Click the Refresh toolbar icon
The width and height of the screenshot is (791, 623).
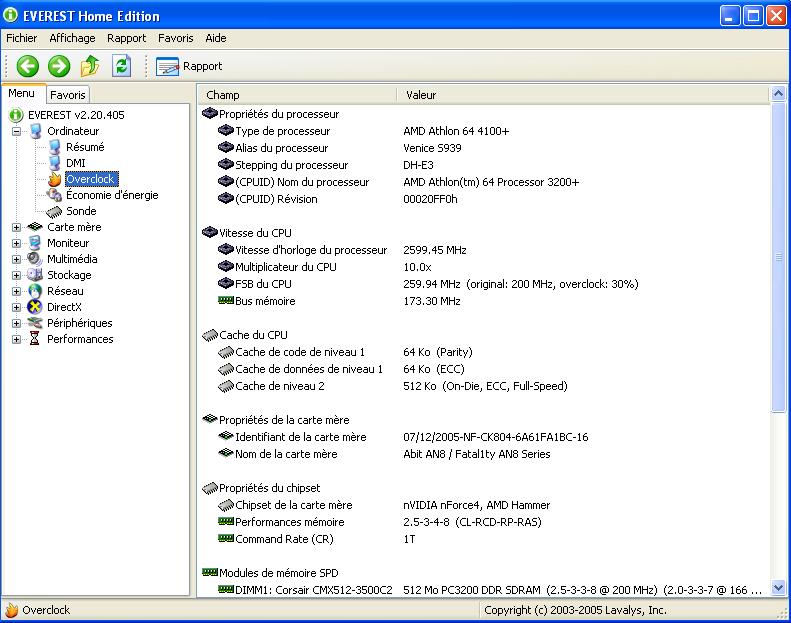point(121,66)
